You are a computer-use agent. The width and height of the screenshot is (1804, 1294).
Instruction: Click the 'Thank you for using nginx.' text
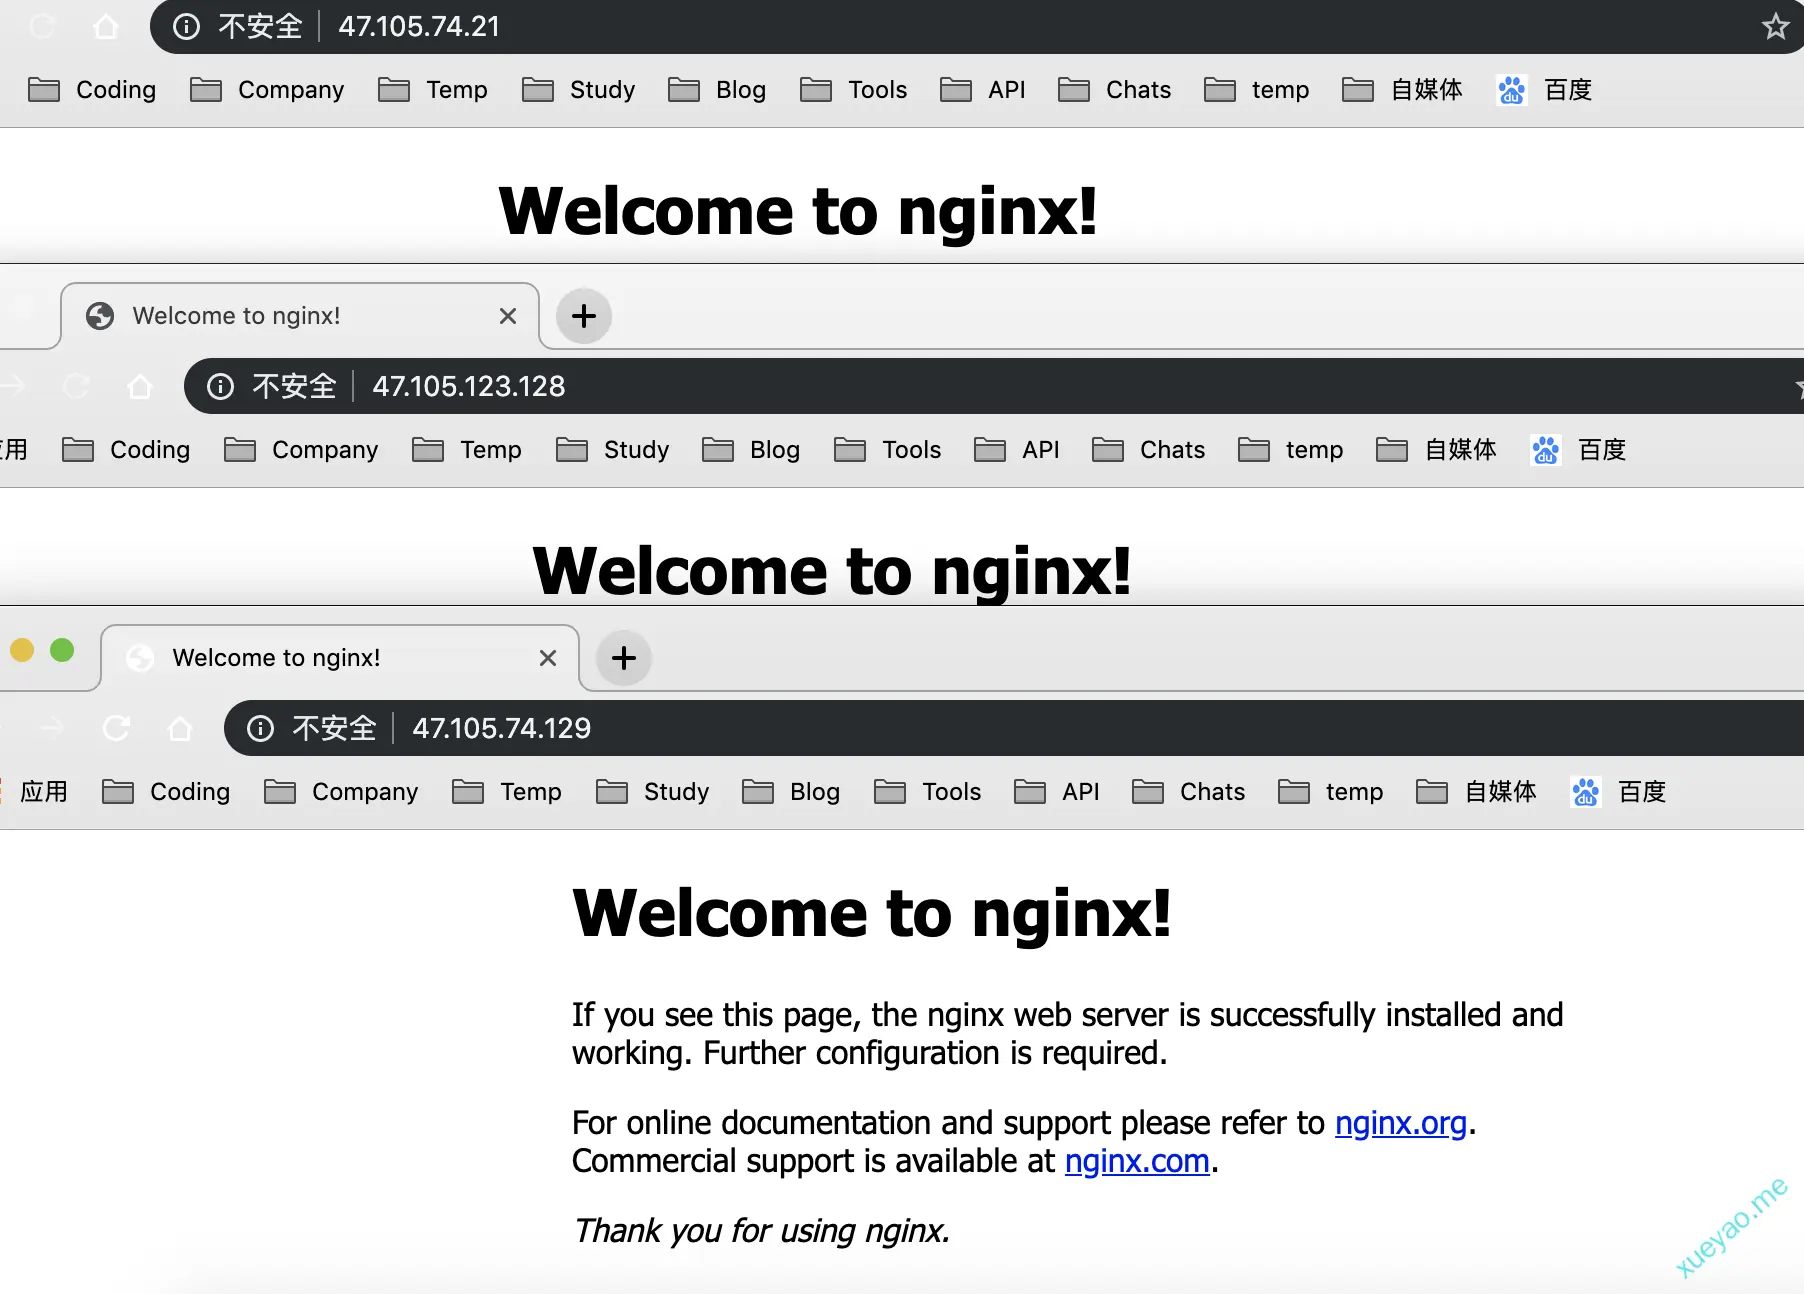point(761,1231)
